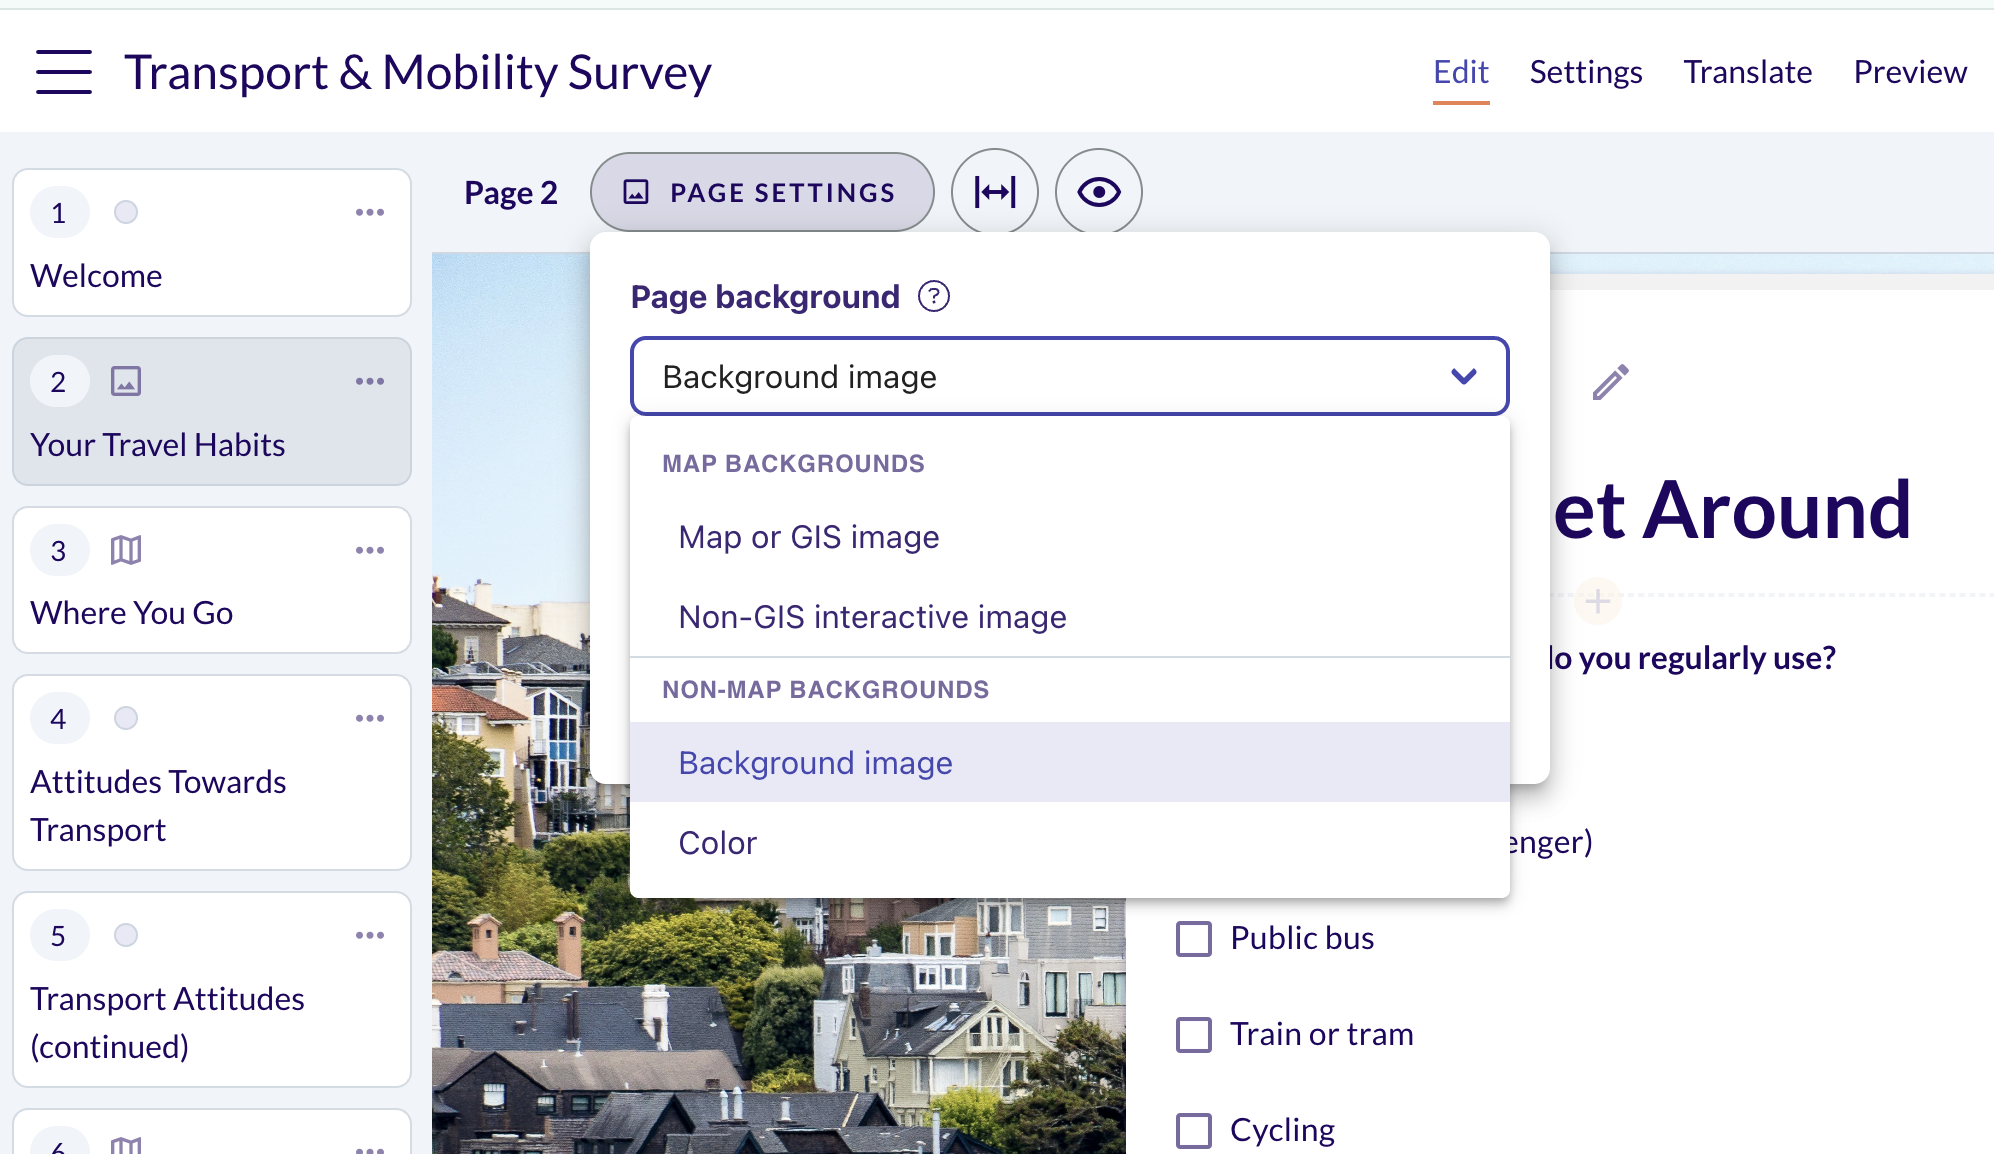Click the circle icon on page 5 card
Screen dimensions: 1994x1154
(x=126, y=935)
